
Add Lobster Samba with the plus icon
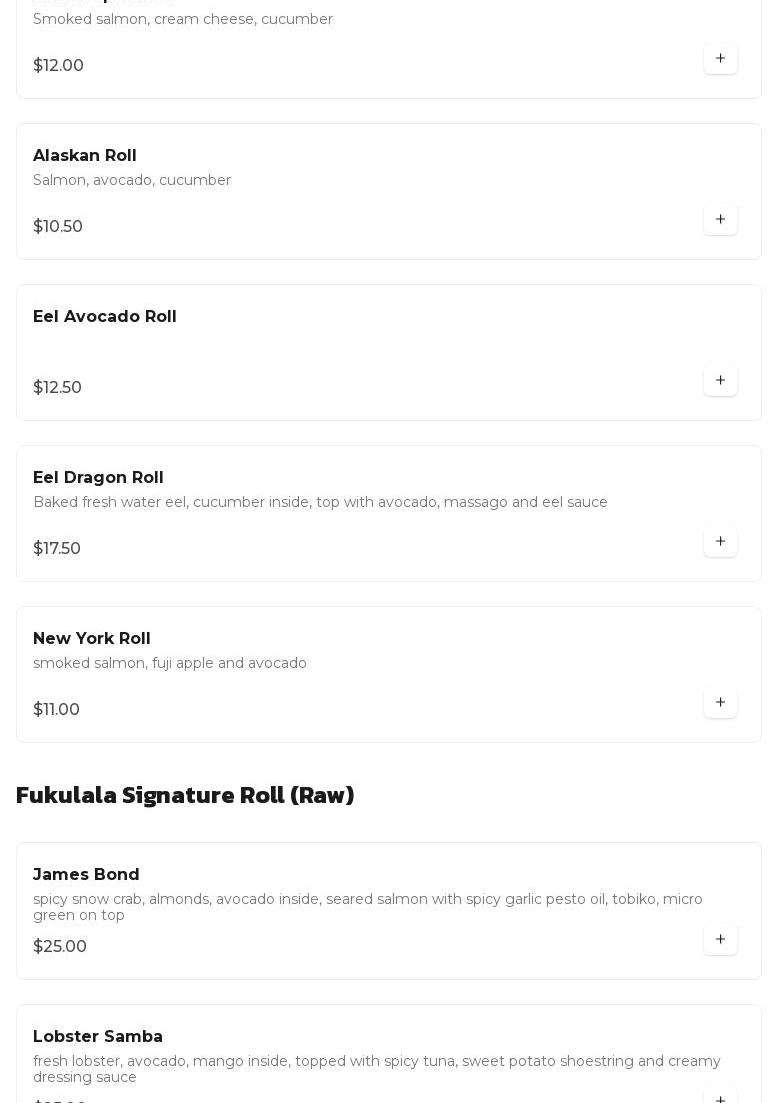click(720, 1097)
